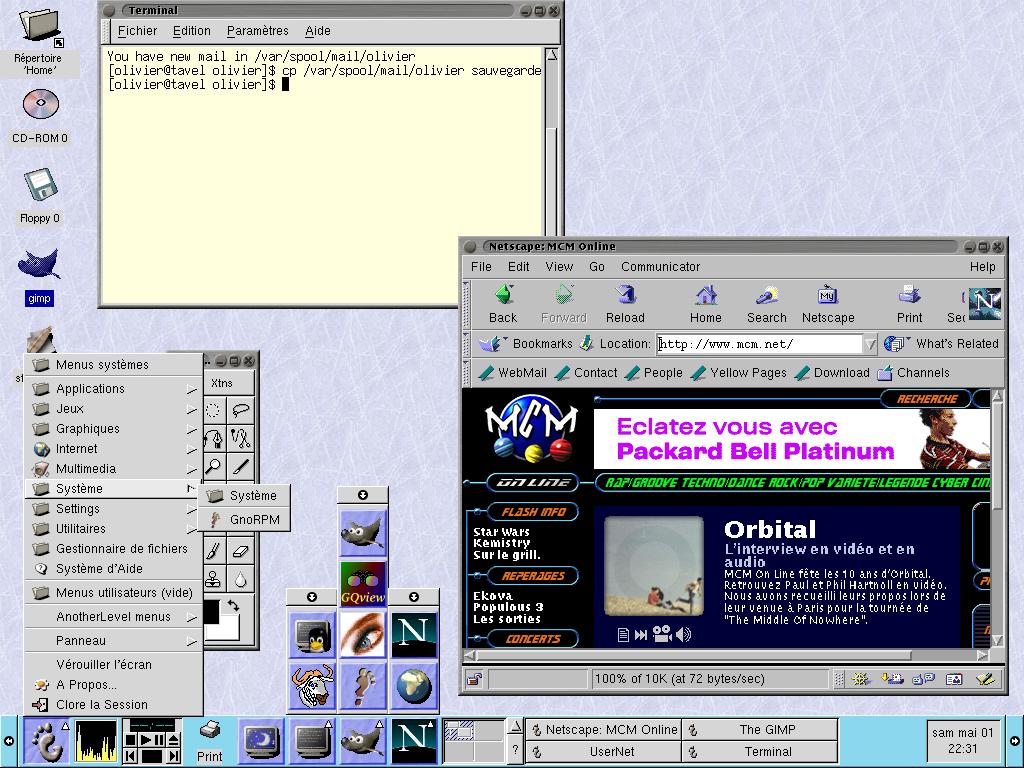1024x768 pixels.
Task: Open Composer from Netscape component bar
Action: (x=985, y=679)
